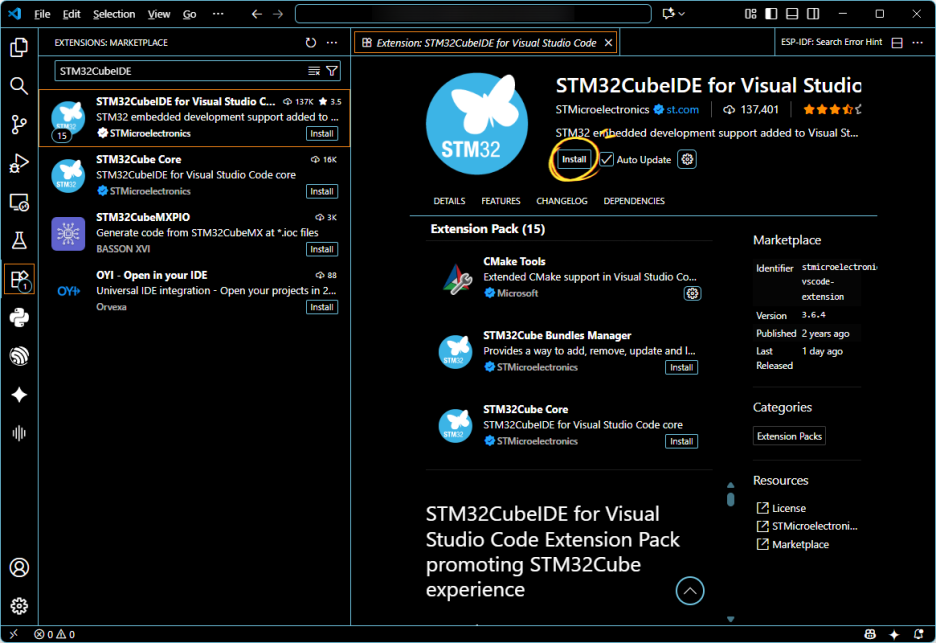Open Customize Layout icon in title bar
The width and height of the screenshot is (936, 643).
tap(751, 14)
